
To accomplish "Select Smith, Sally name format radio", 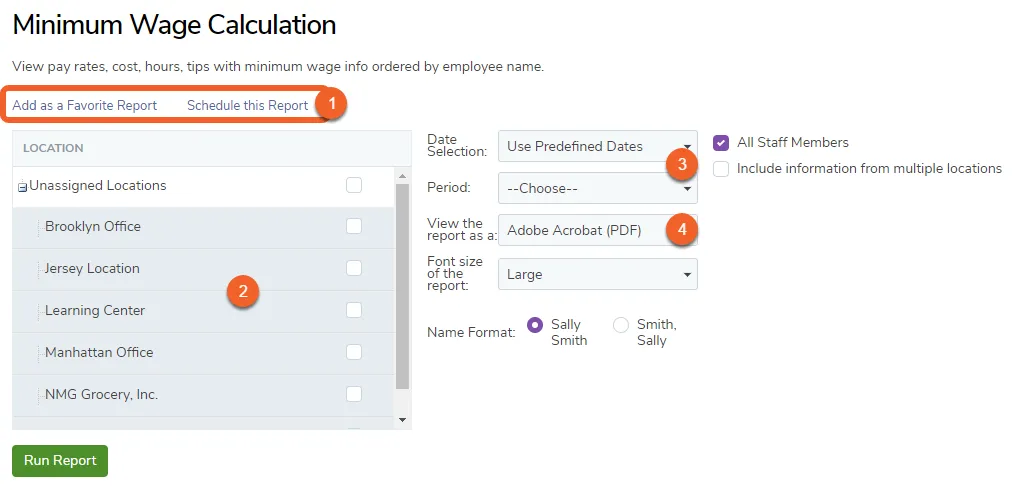I will [x=621, y=325].
